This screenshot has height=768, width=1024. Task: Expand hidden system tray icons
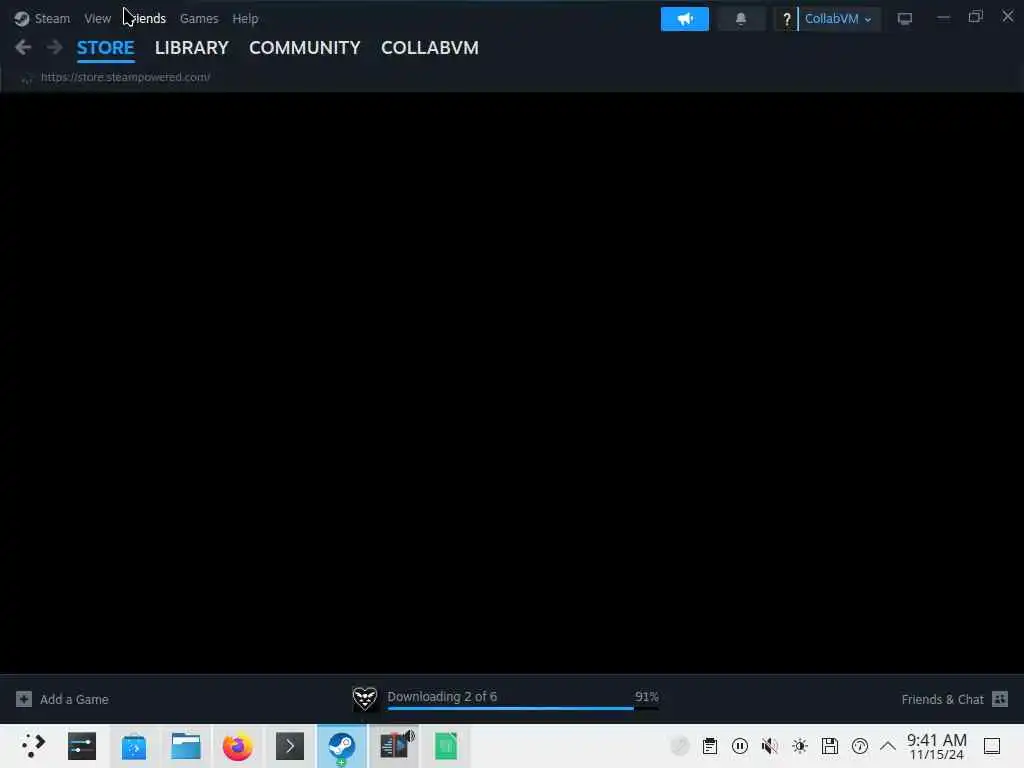click(888, 746)
